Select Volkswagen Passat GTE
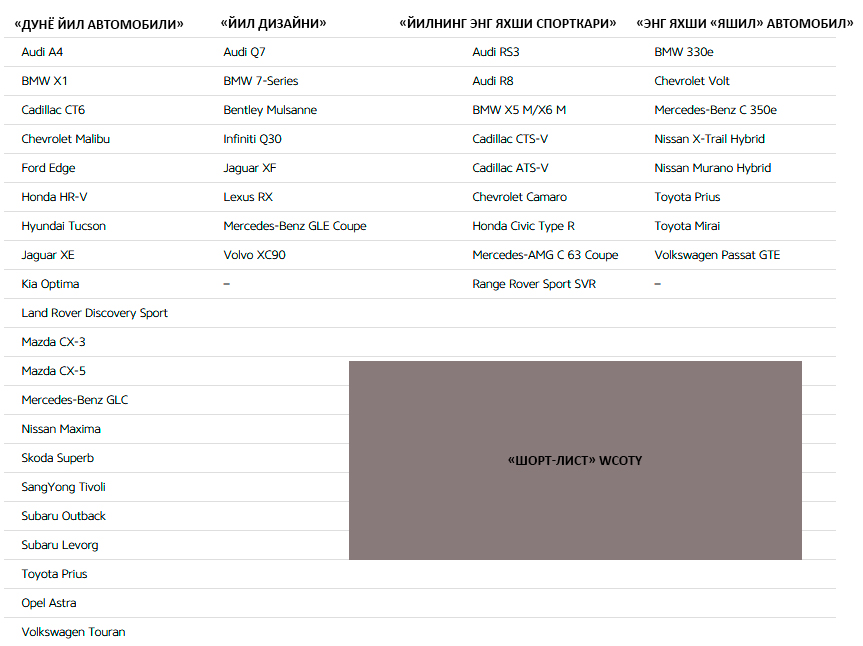Viewport: 863px width, 646px height. coord(717,255)
